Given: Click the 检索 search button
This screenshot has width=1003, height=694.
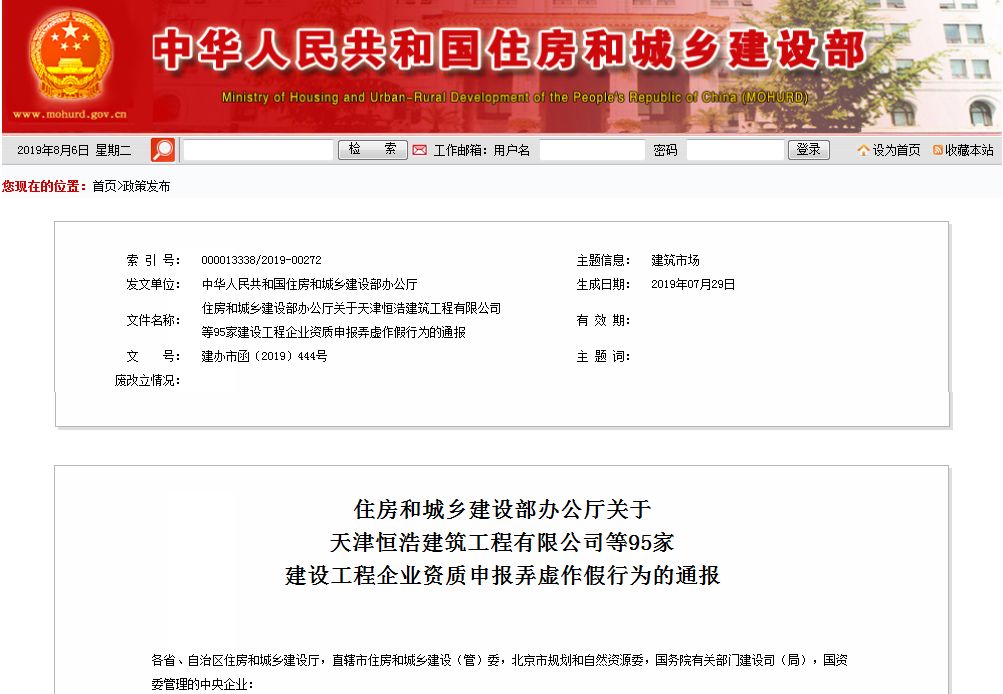Looking at the screenshot, I should [x=372, y=150].
